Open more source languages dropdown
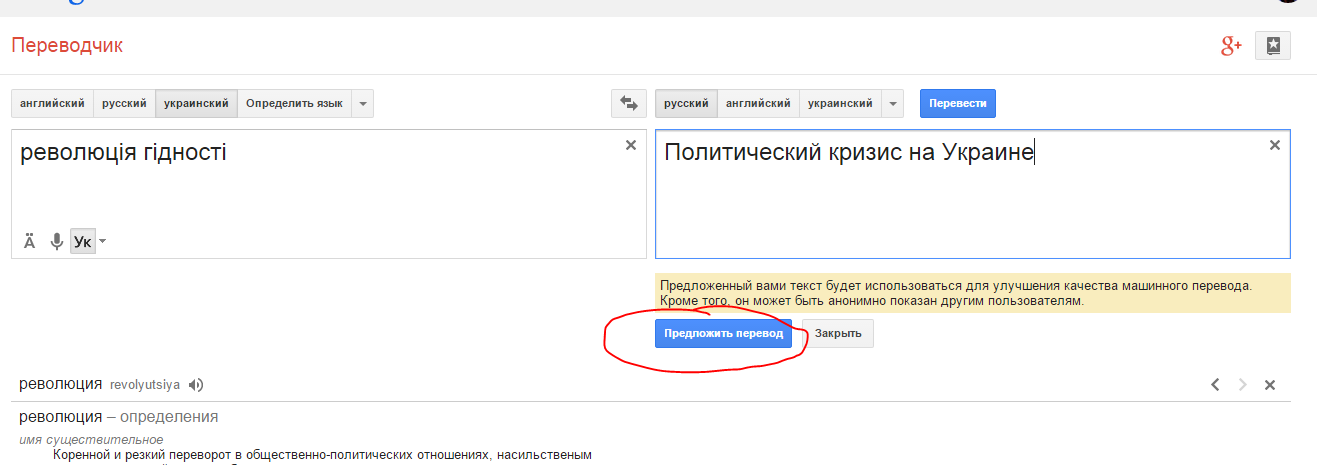 363,103
